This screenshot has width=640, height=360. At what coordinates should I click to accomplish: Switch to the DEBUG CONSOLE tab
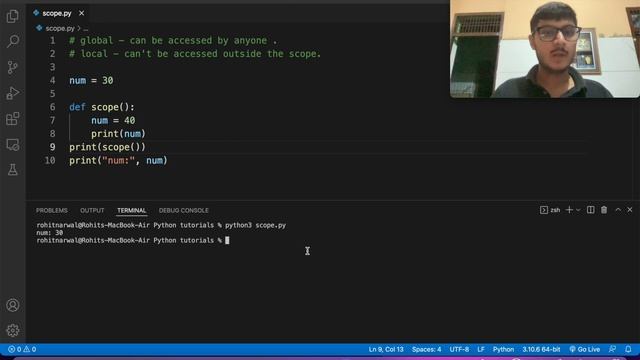click(x=184, y=210)
